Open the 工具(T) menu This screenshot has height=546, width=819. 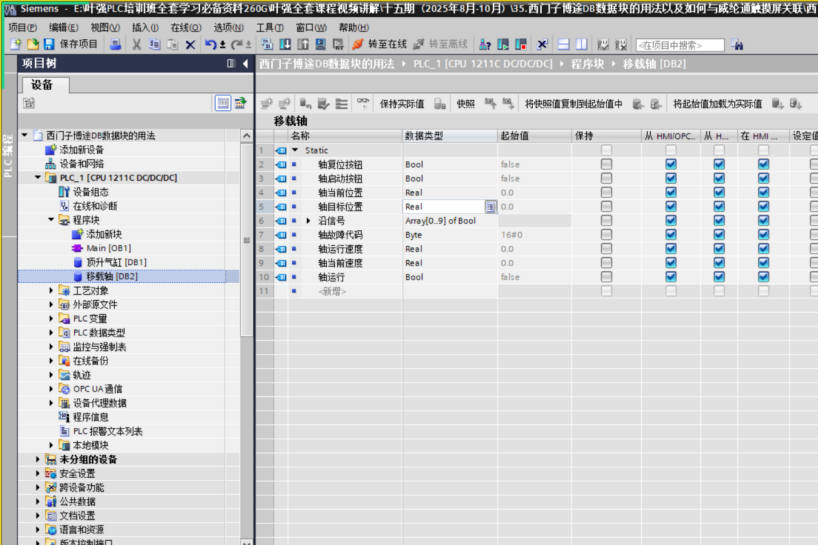270,27
